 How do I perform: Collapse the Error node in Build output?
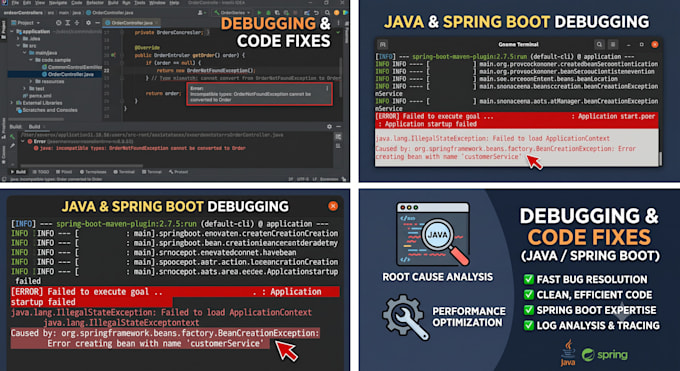pyautogui.click(x=23, y=141)
